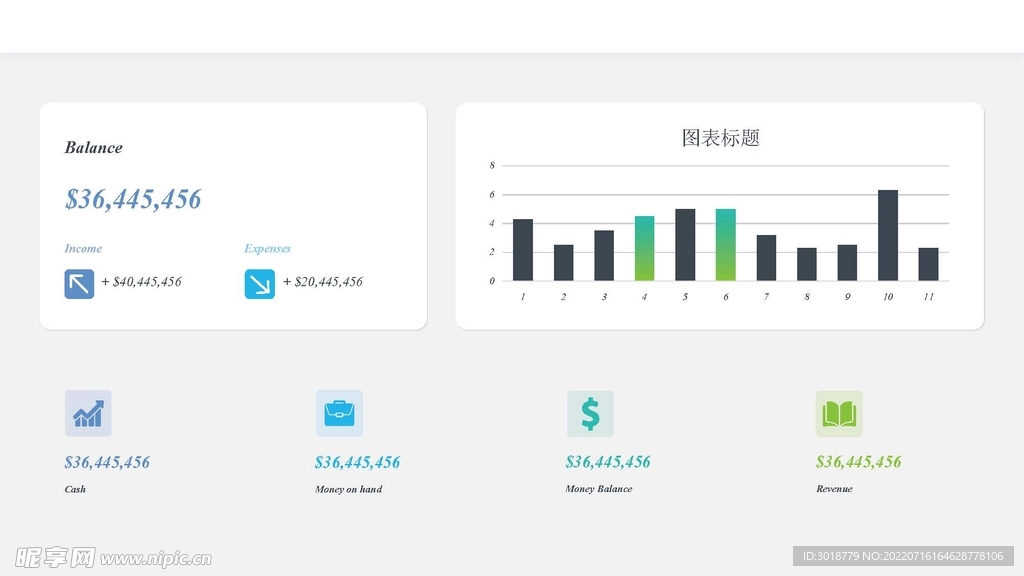Select the green gradient bar 4
Viewport: 1024px width, 576px height.
click(644, 248)
